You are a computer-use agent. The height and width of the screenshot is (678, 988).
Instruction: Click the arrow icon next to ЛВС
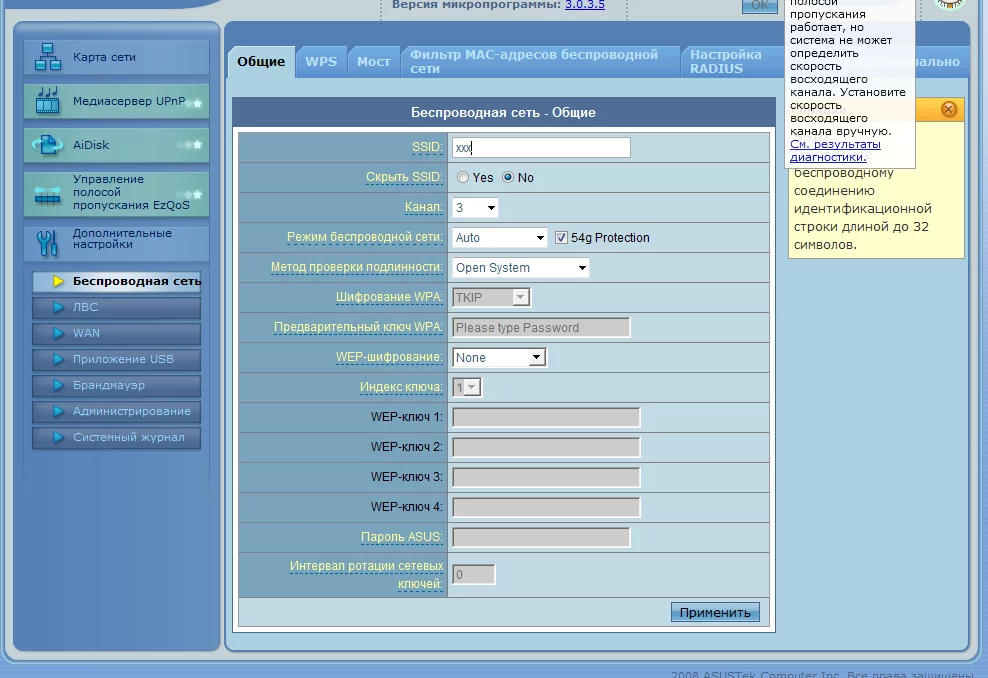pos(59,307)
